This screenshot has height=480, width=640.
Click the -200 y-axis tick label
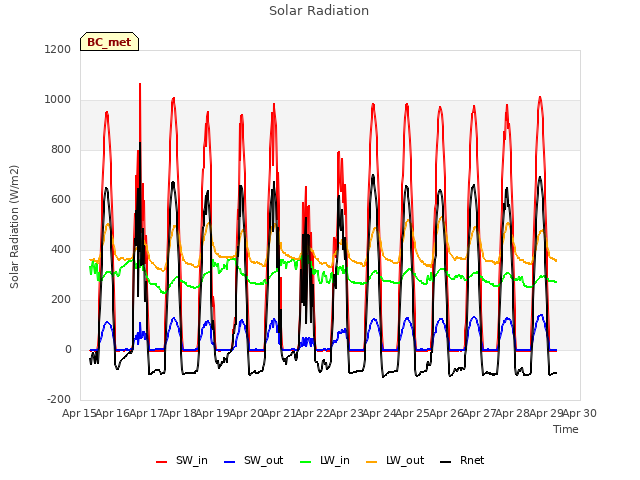coord(59,400)
